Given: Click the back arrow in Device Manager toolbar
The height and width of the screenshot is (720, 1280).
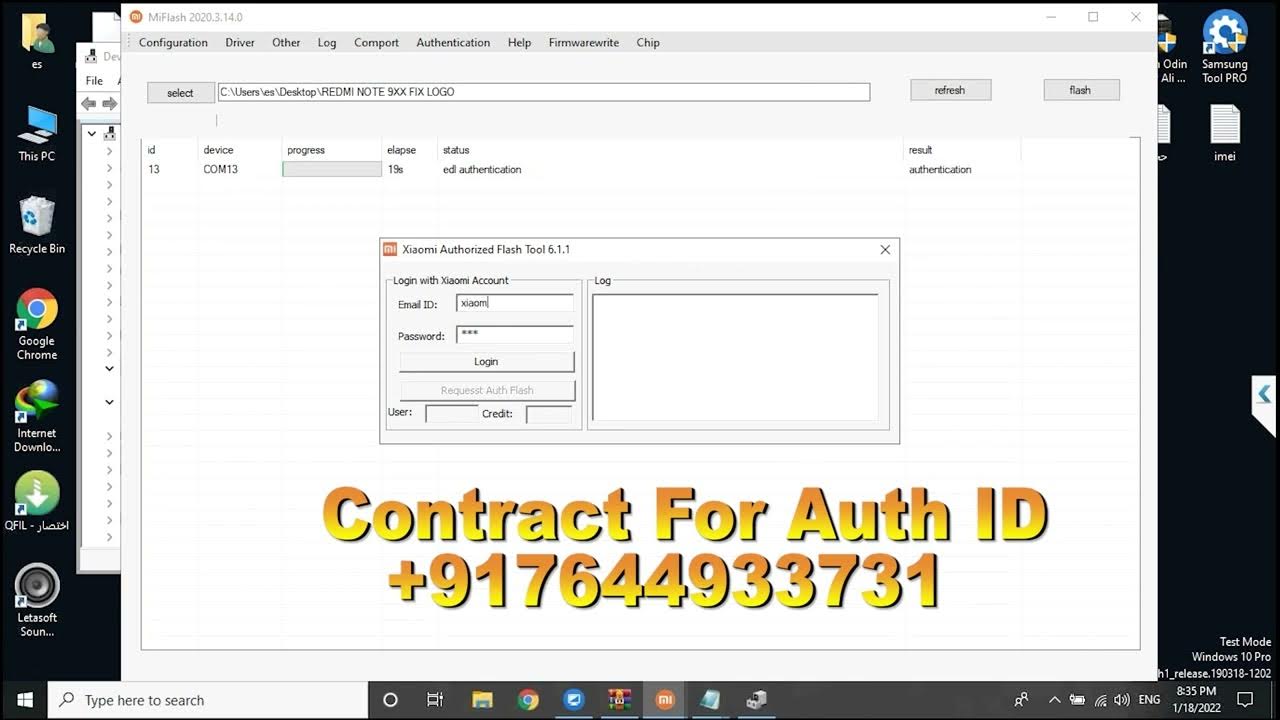Looking at the screenshot, I should coord(89,104).
